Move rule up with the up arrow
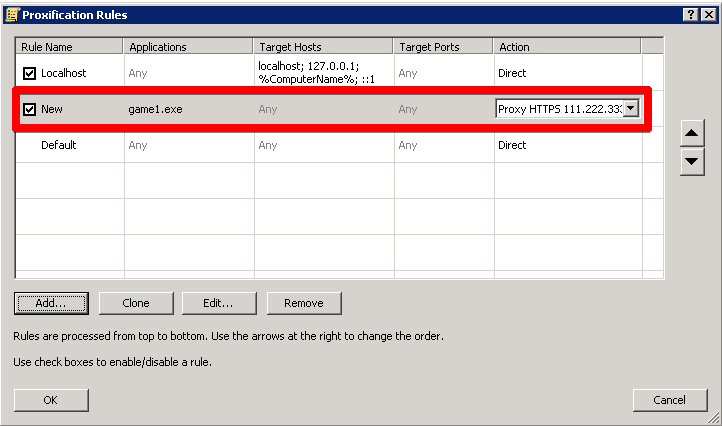The image size is (722, 426). 692,134
